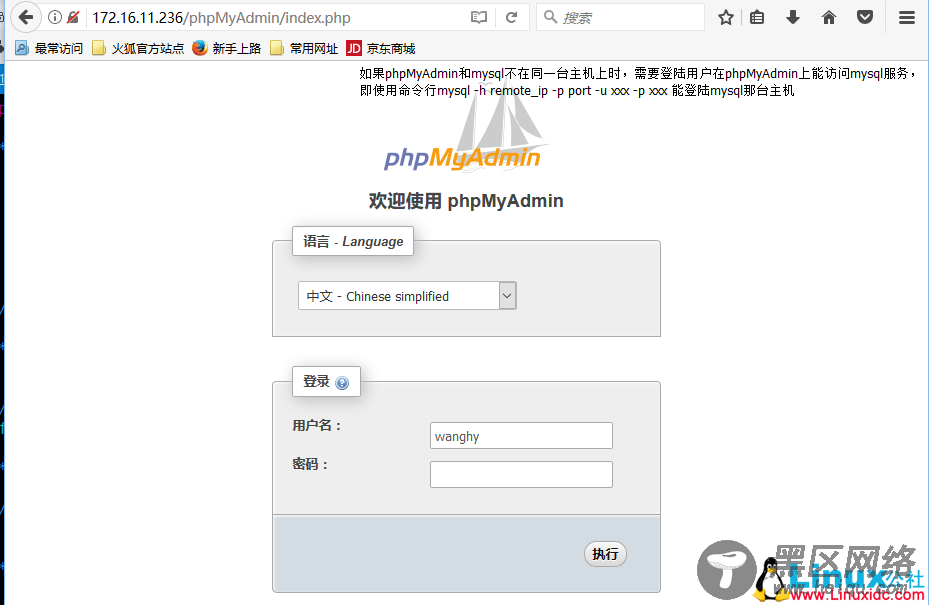
Task: Click the login help question icon
Action: pyautogui.click(x=342, y=383)
